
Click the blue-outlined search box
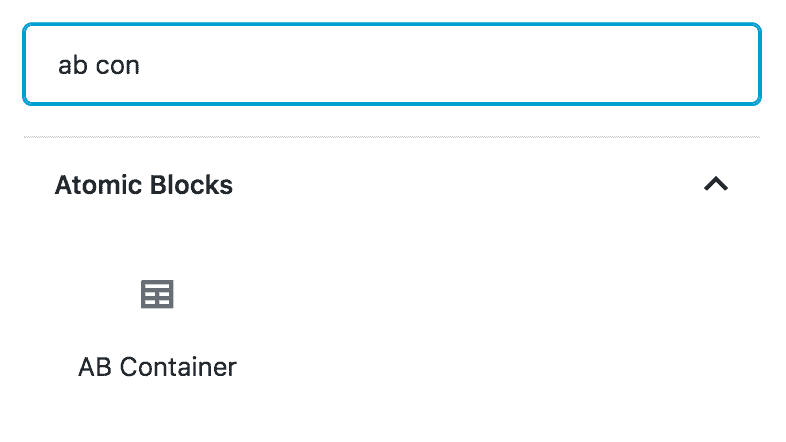[392, 64]
